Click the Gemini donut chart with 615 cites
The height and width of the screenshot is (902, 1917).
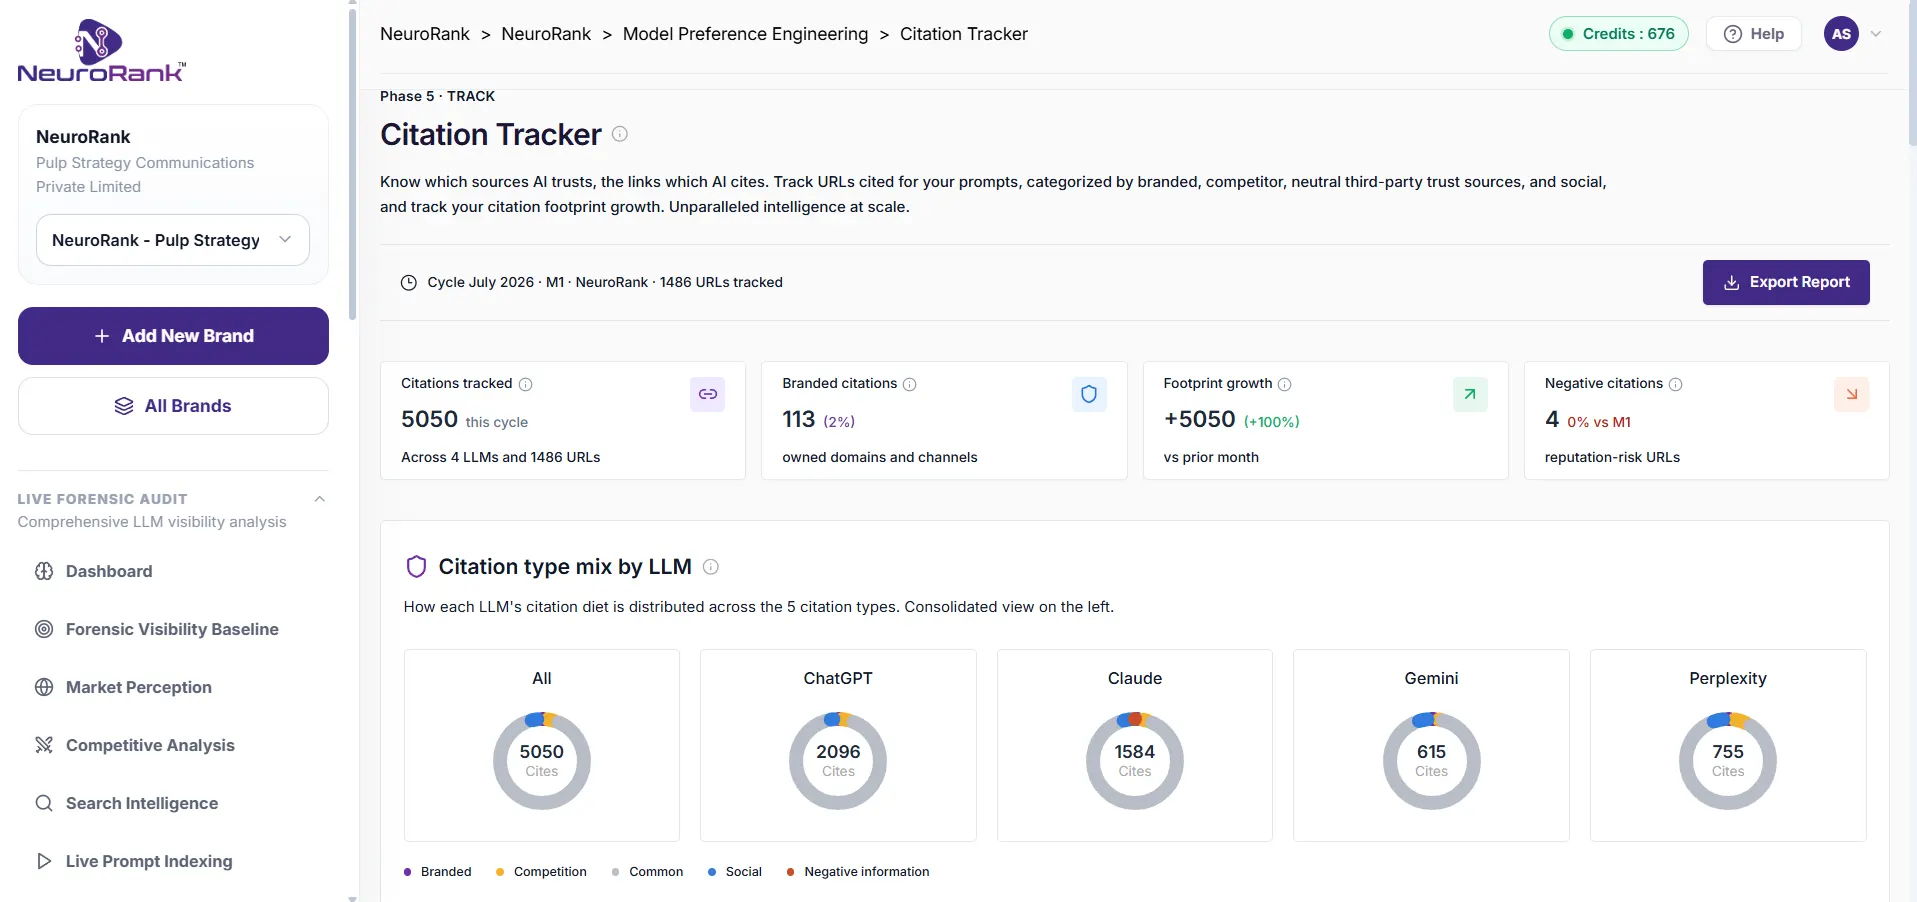tap(1431, 761)
